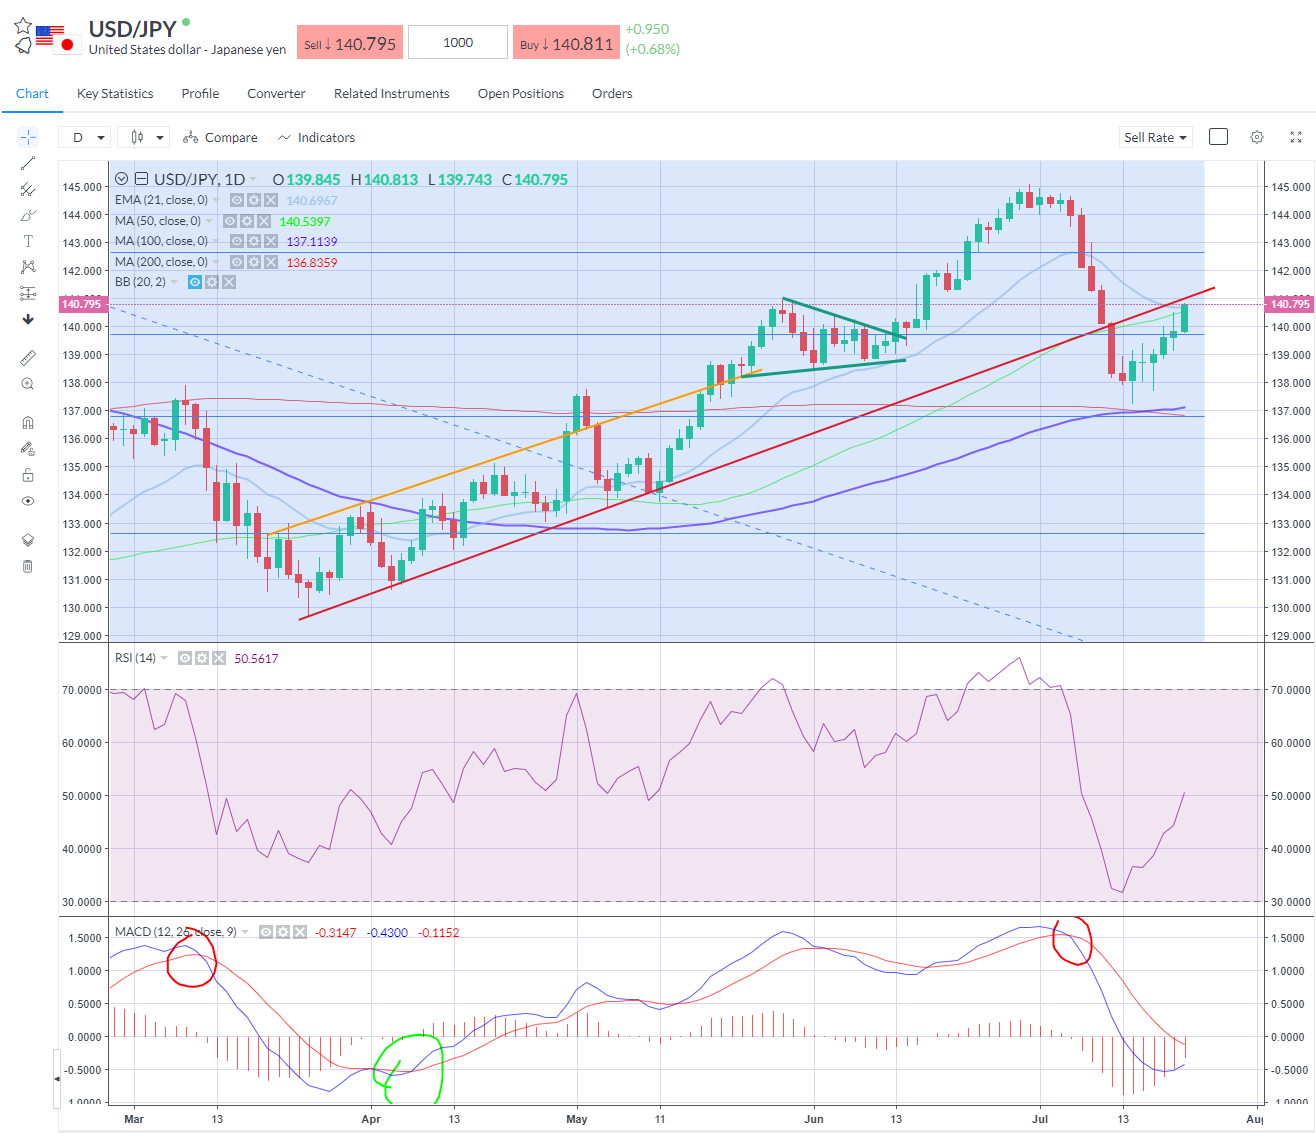Choose the pitchfork drawing tool
Screen dimensions: 1316x1133
28,189
